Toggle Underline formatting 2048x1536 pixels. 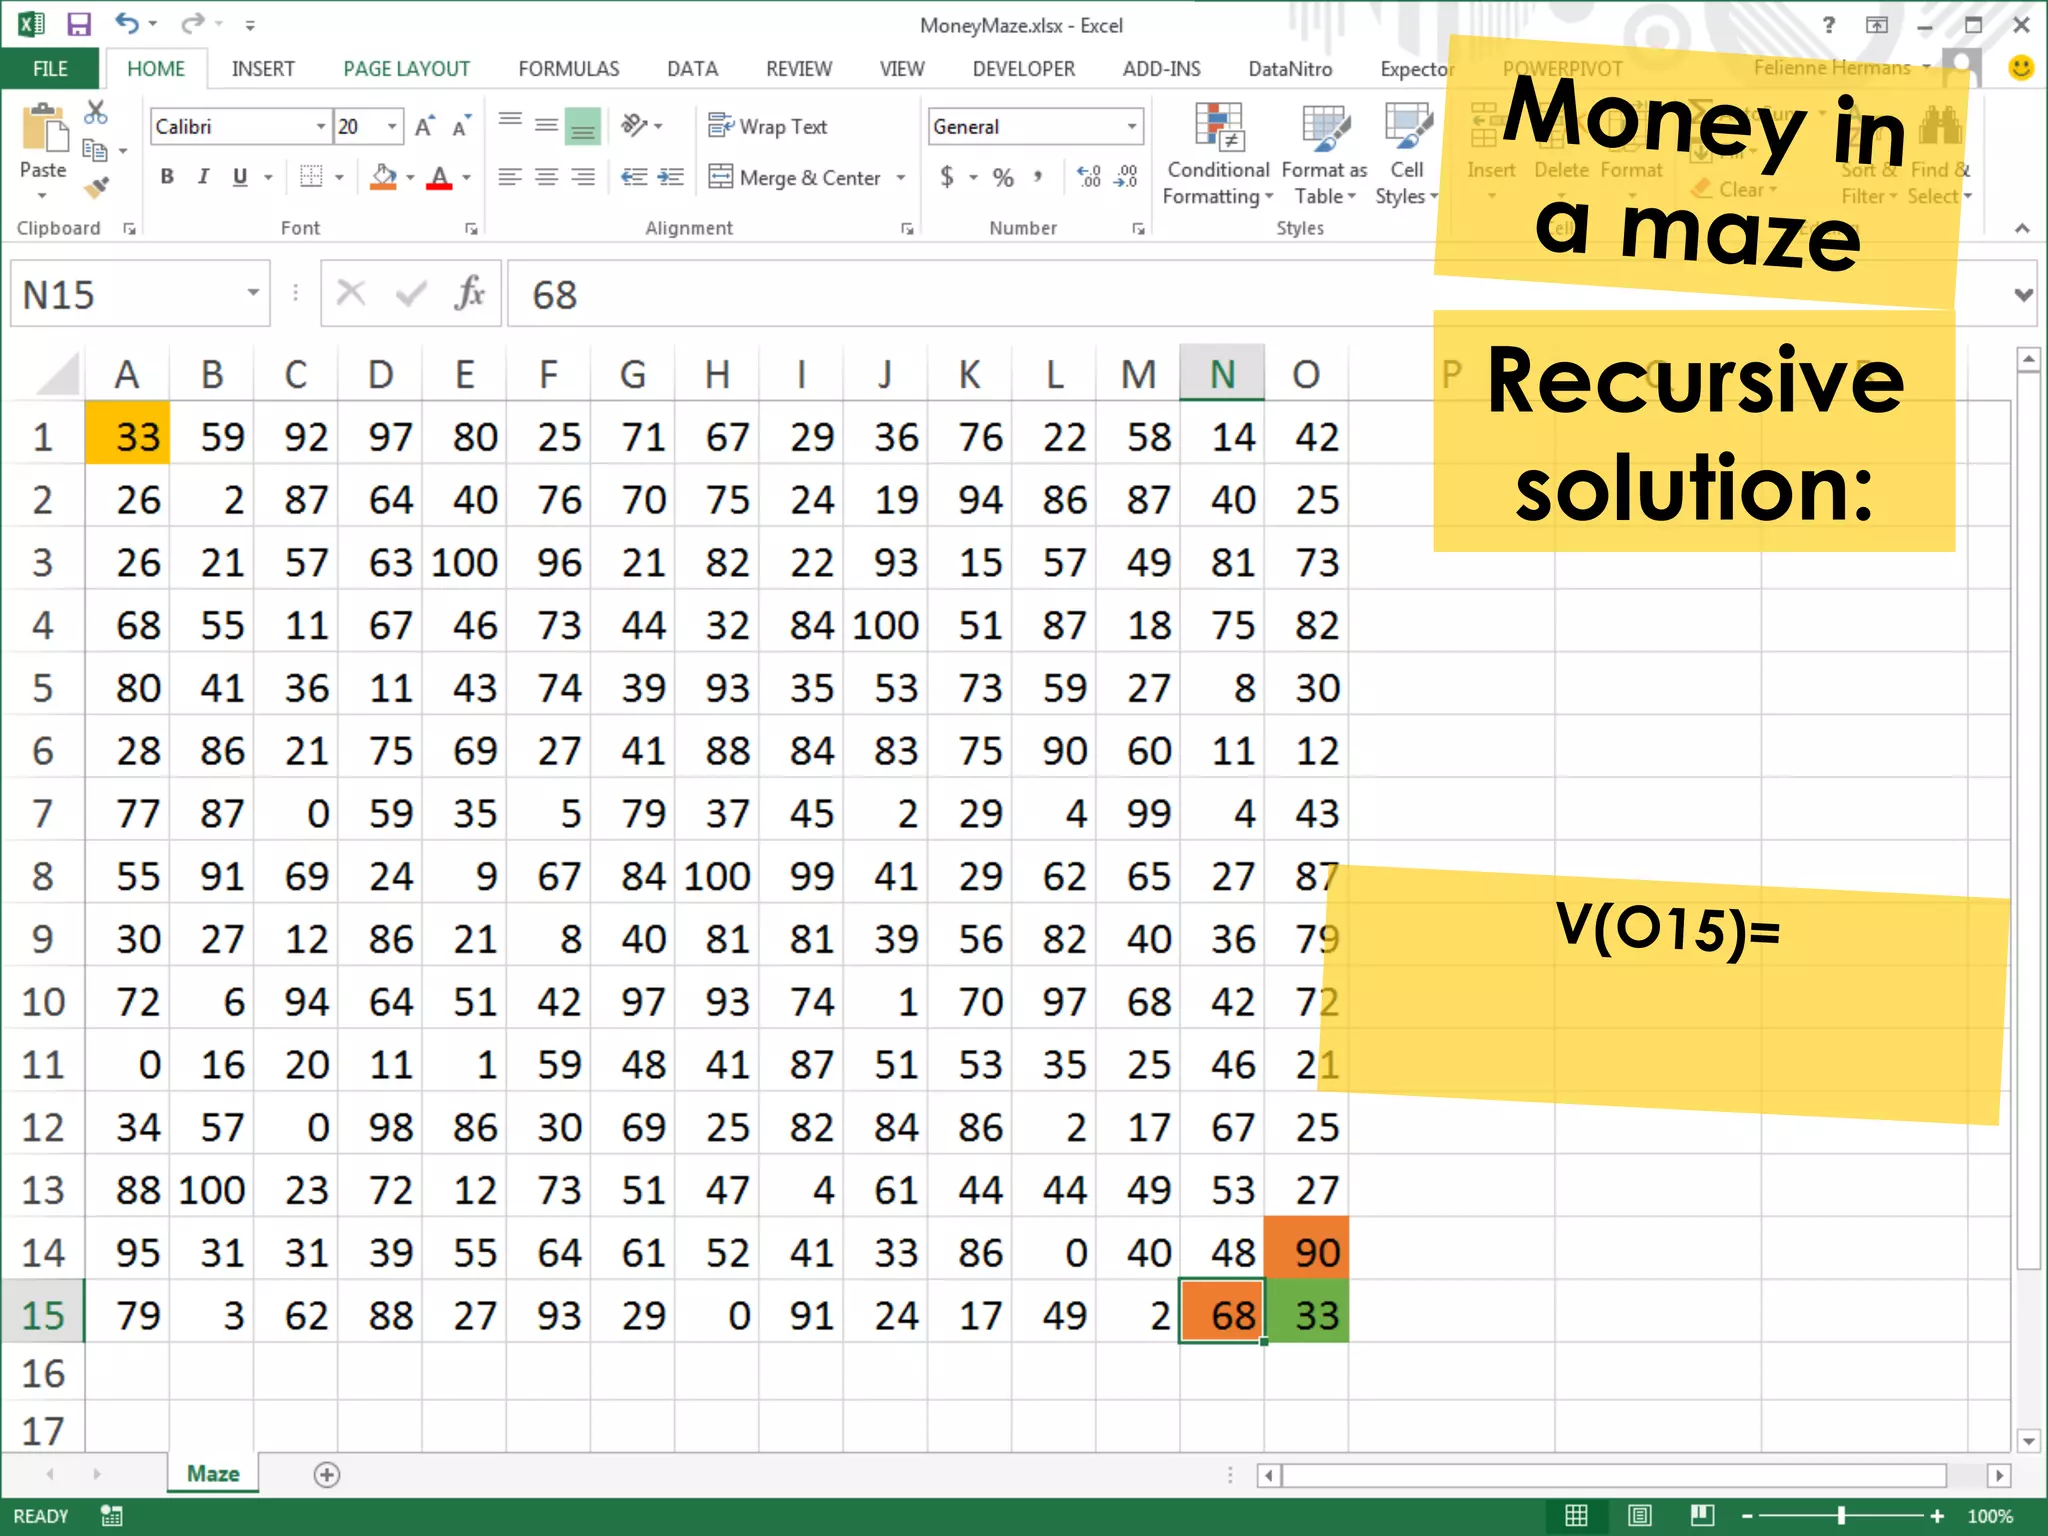coord(240,177)
